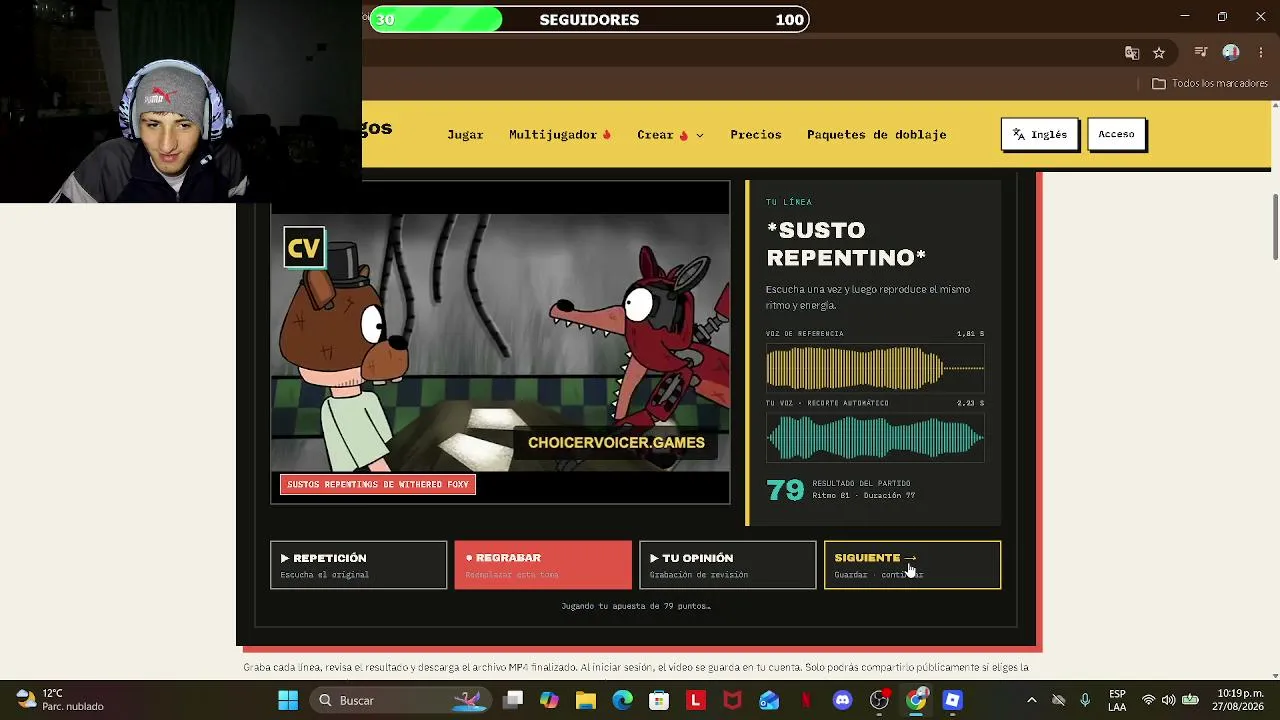Image resolution: width=1280 pixels, height=720 pixels.
Task: Open the red L app on taskbar
Action: click(x=696, y=700)
